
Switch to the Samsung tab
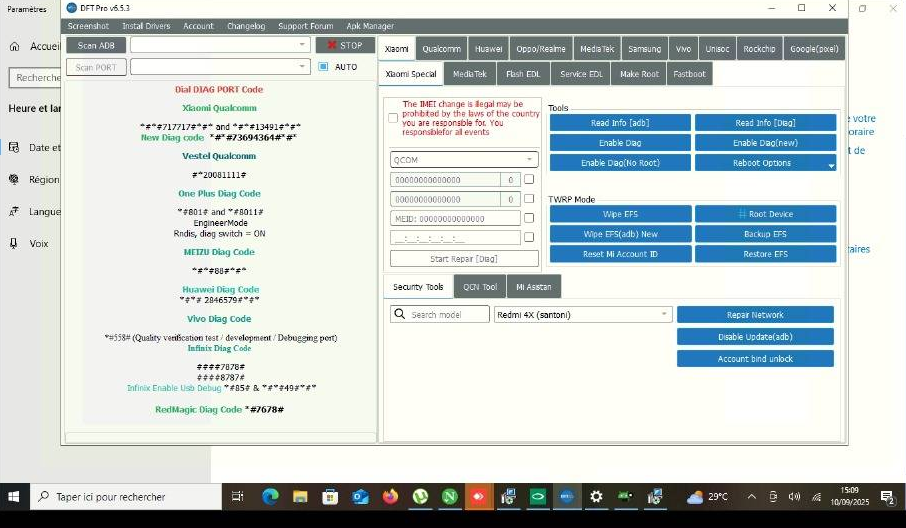644,49
